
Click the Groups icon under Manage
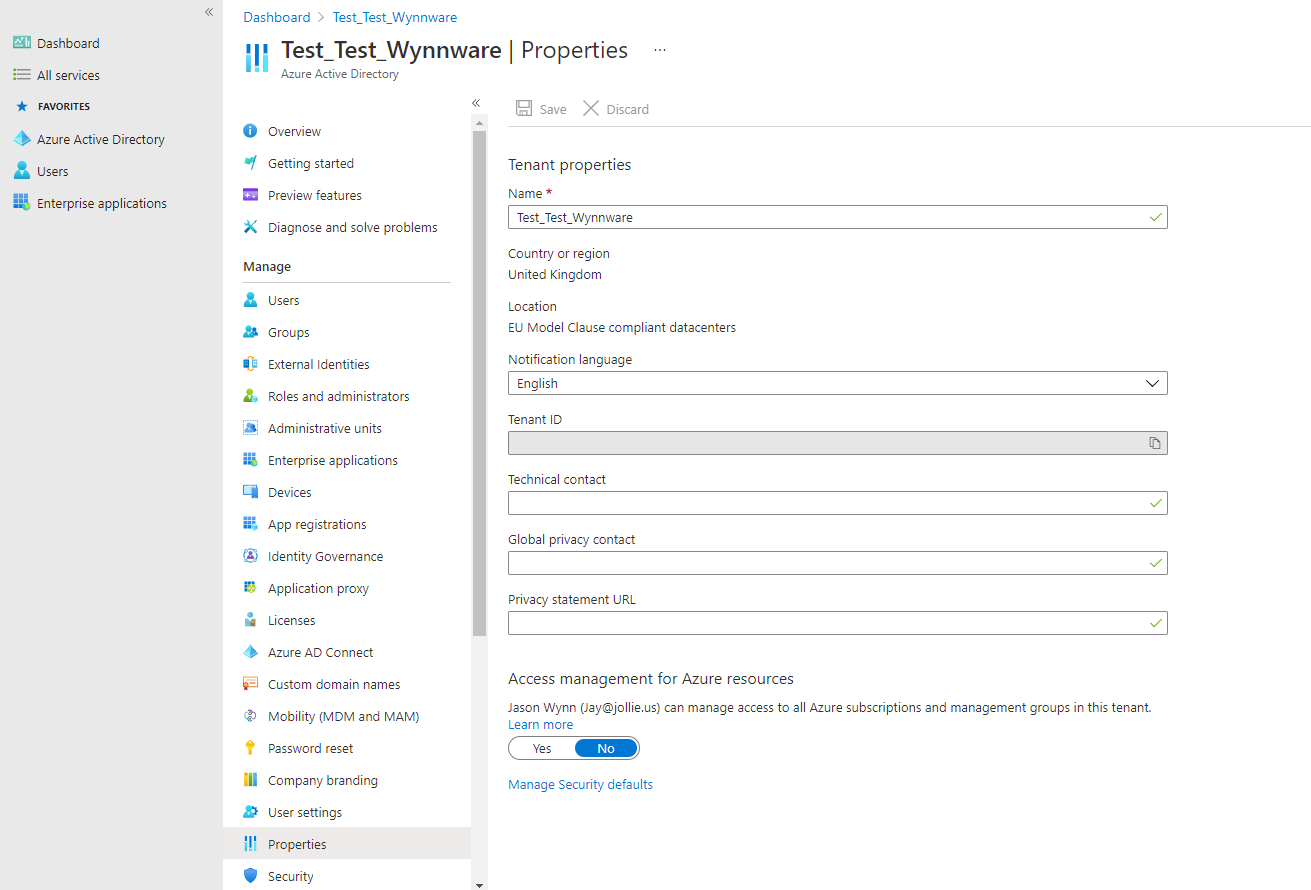point(250,332)
